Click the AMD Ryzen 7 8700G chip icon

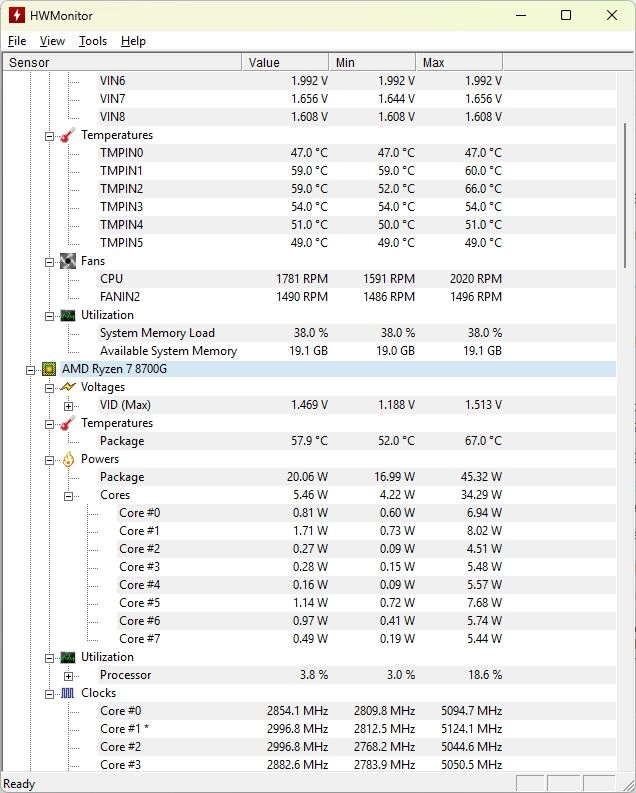(49, 369)
